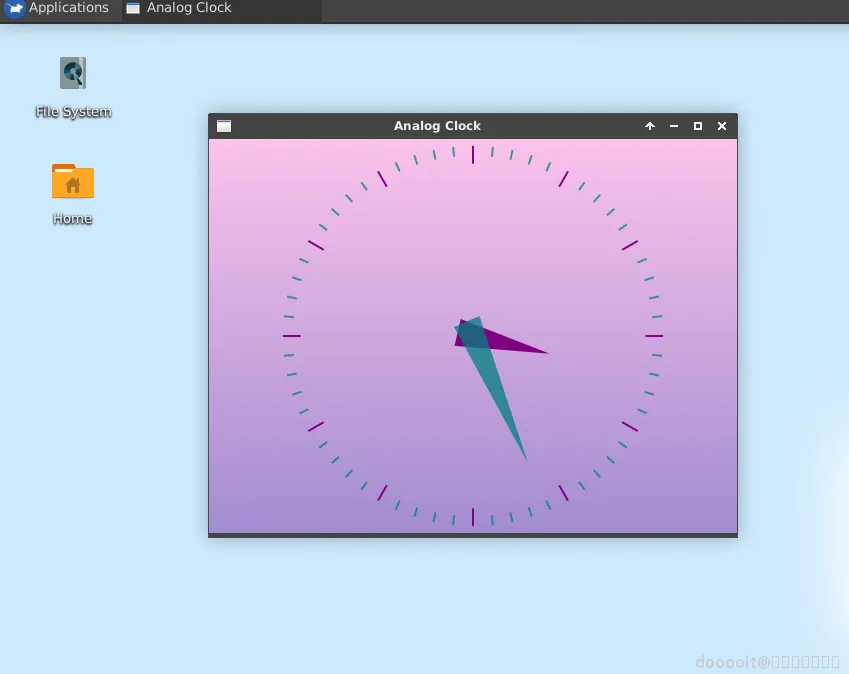Maximize the Analog Clock window
This screenshot has height=674, width=849.
697,126
